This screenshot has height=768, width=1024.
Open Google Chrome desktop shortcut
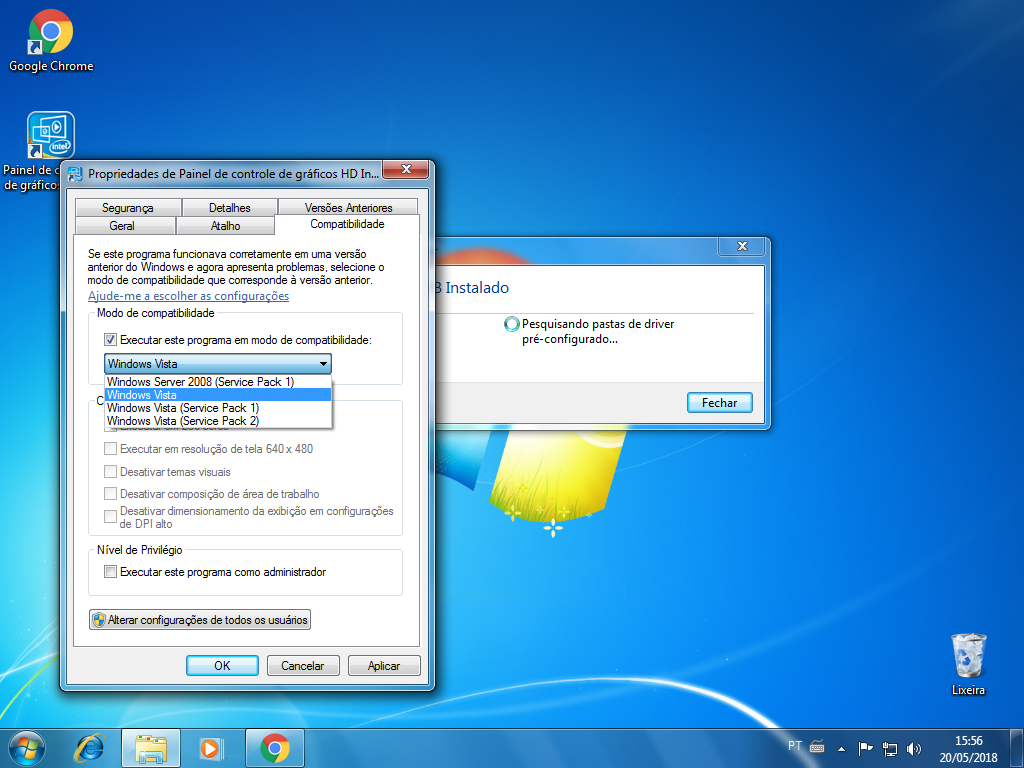coord(51,40)
